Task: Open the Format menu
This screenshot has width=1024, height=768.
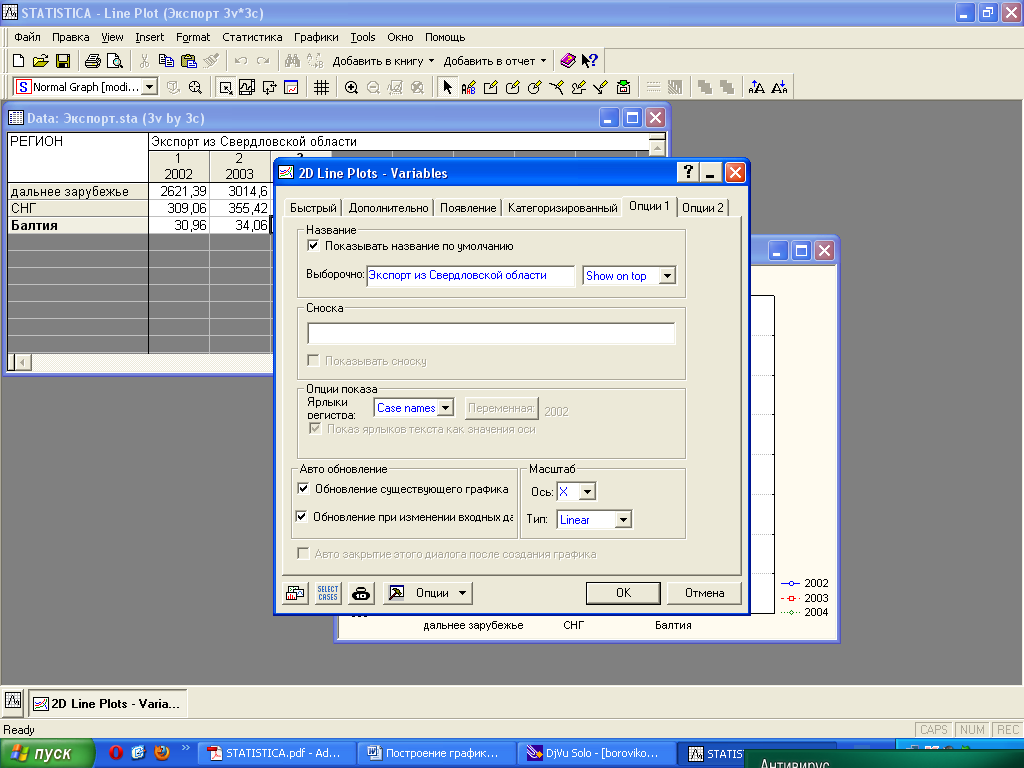Action: tap(193, 37)
